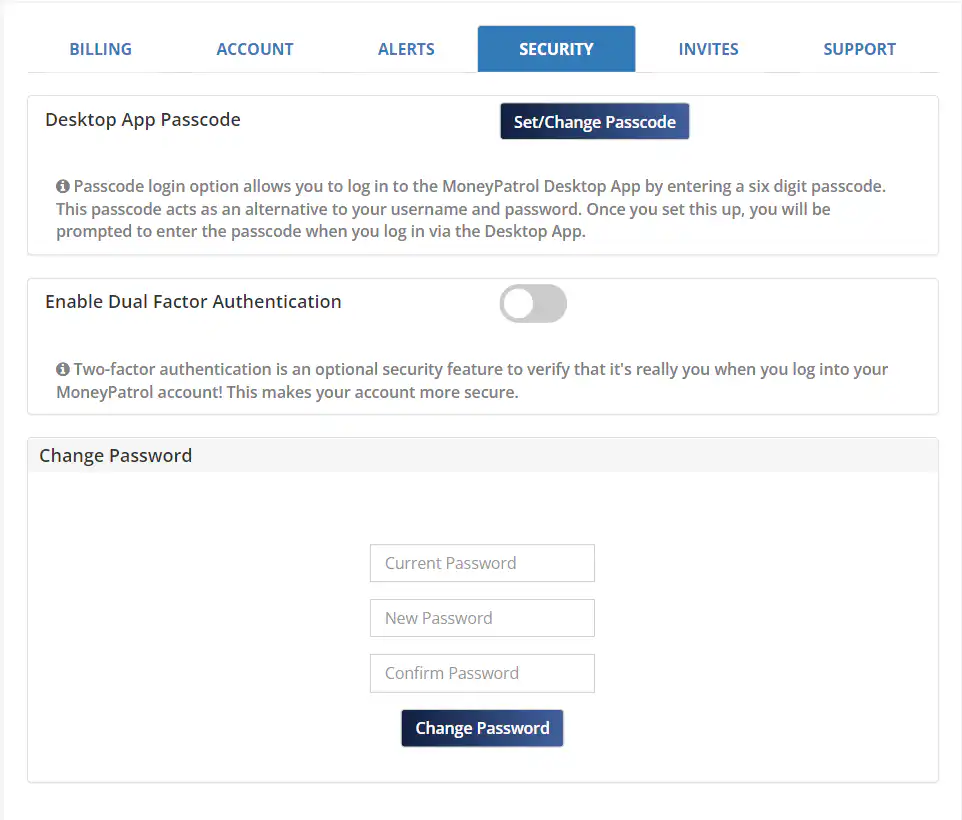Switch to the Account tab

(255, 49)
